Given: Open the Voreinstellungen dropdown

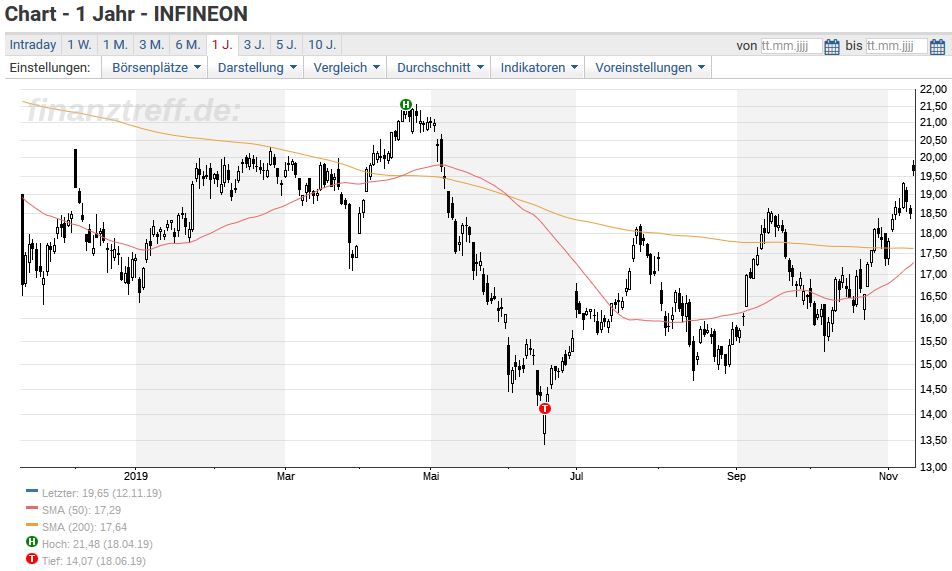Looking at the screenshot, I should (x=649, y=67).
